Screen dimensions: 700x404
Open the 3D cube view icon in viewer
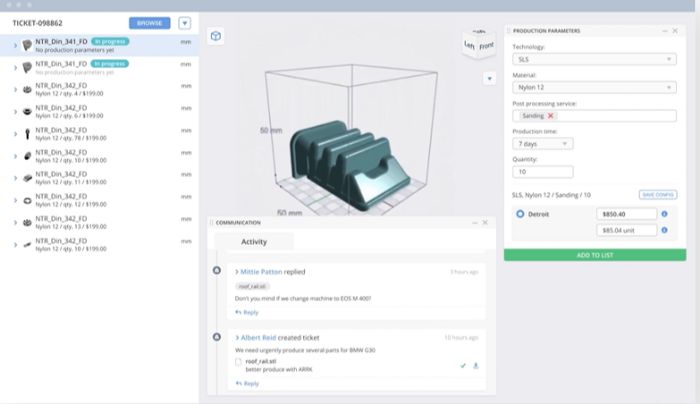point(216,36)
